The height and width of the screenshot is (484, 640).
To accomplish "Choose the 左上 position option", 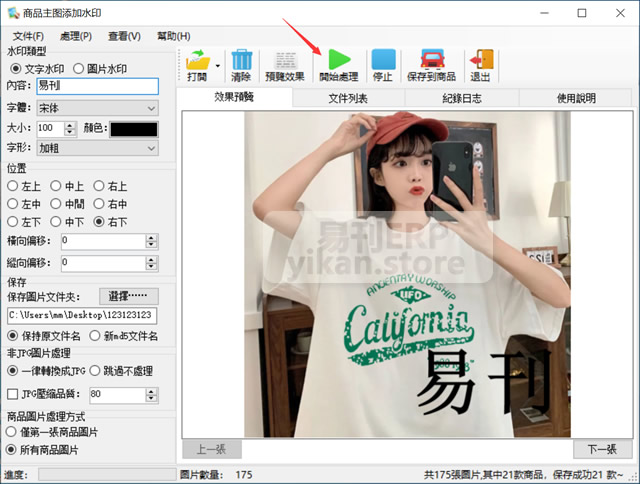I will click(13, 185).
